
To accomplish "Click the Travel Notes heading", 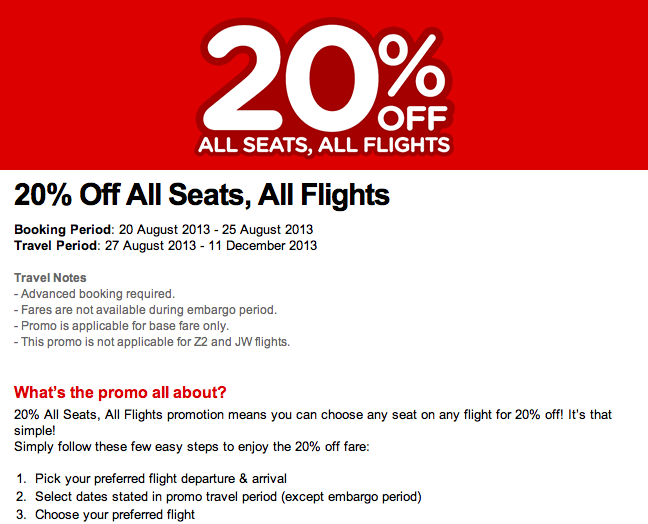I will click(50, 278).
